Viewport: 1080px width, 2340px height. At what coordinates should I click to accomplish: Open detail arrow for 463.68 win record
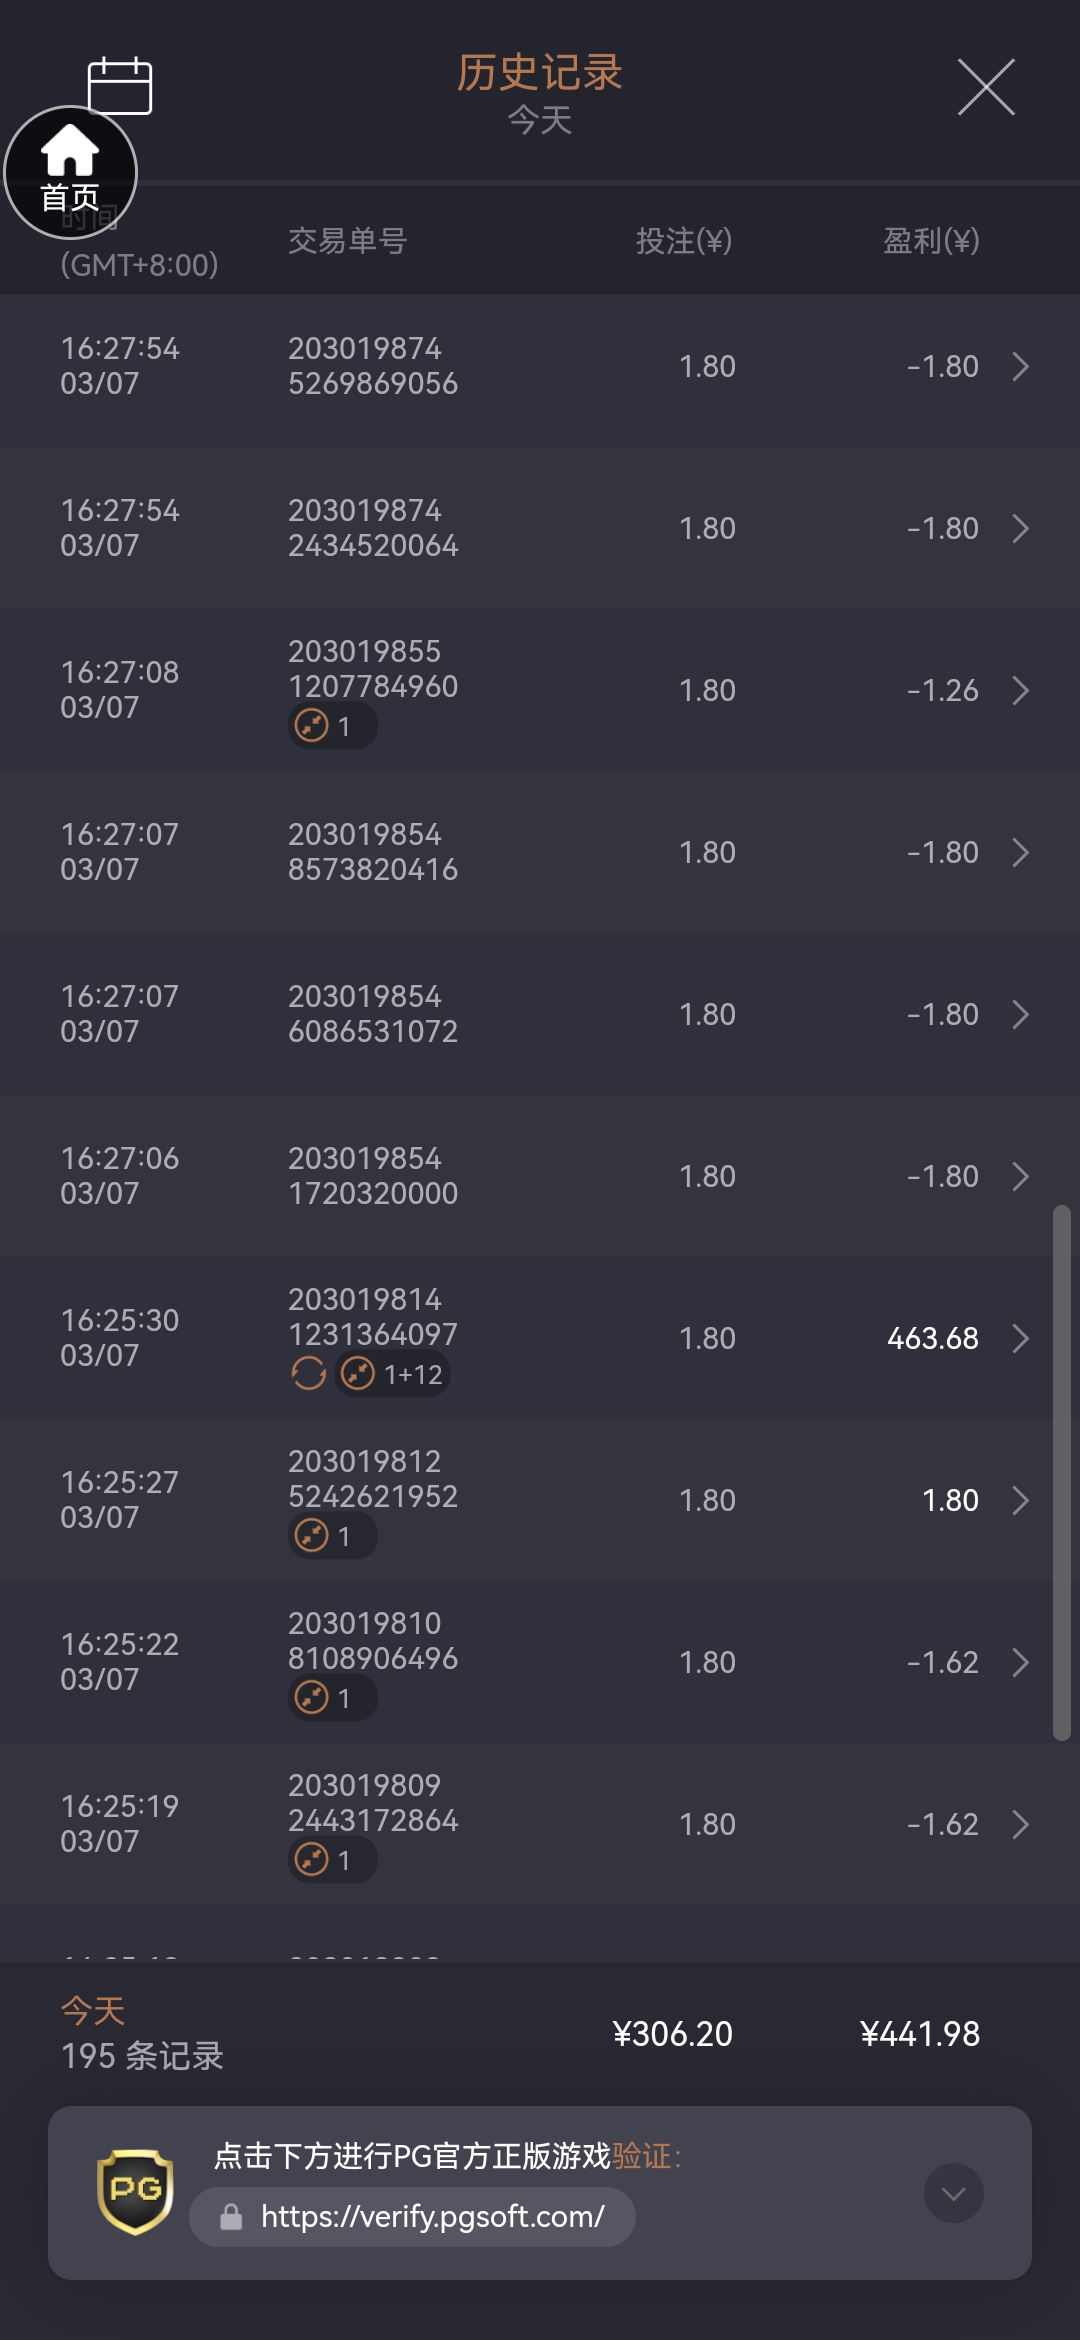(1020, 1338)
